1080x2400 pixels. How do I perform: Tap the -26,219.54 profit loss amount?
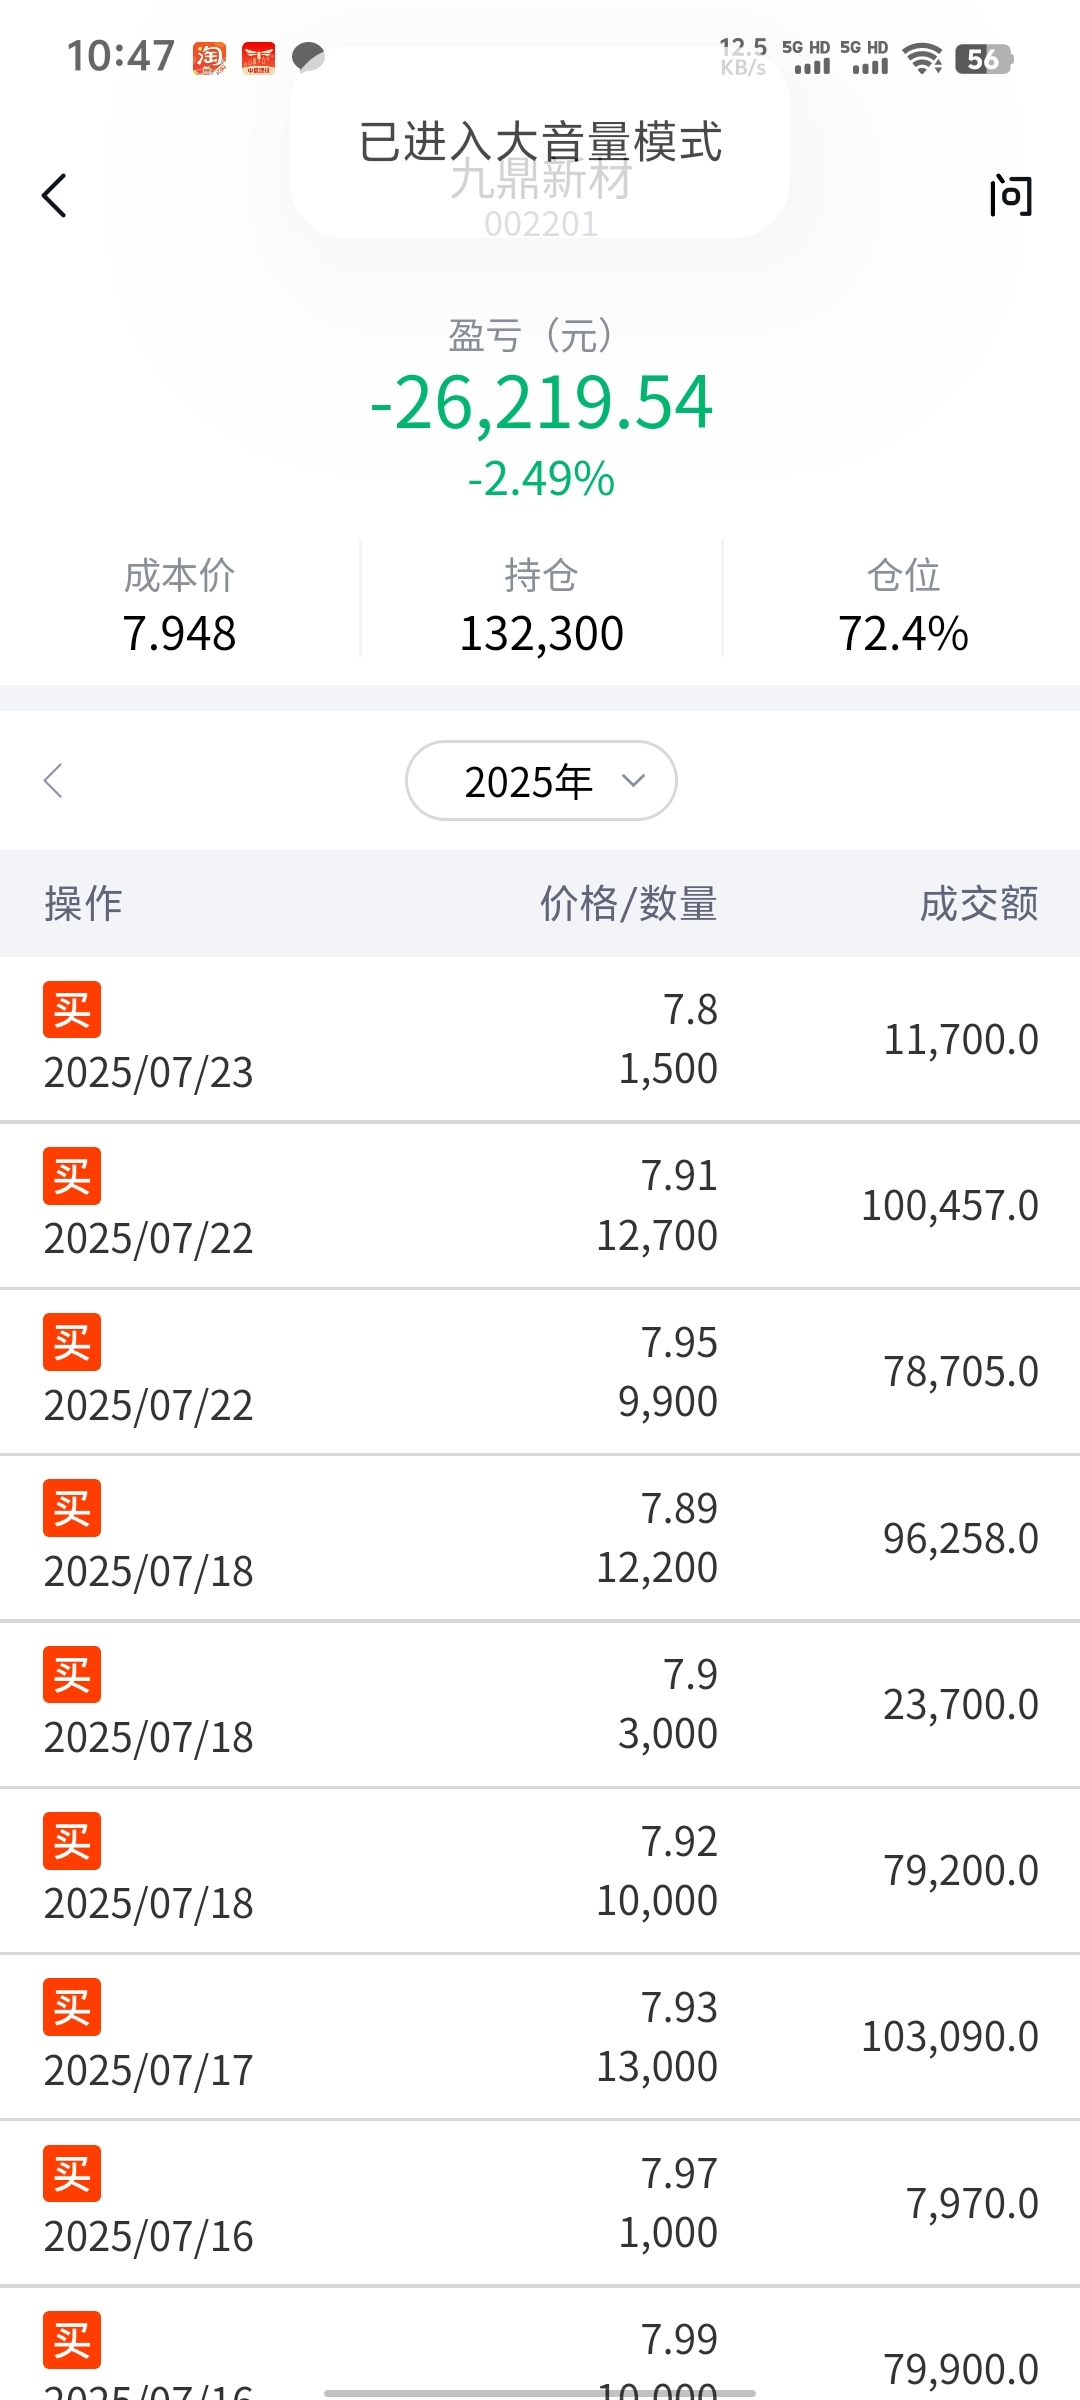click(x=541, y=403)
